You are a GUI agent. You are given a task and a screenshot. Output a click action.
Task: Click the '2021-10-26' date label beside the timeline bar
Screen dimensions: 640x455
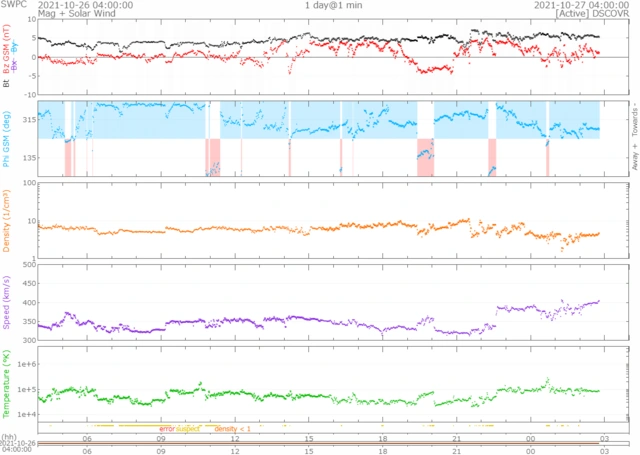click(x=18, y=444)
